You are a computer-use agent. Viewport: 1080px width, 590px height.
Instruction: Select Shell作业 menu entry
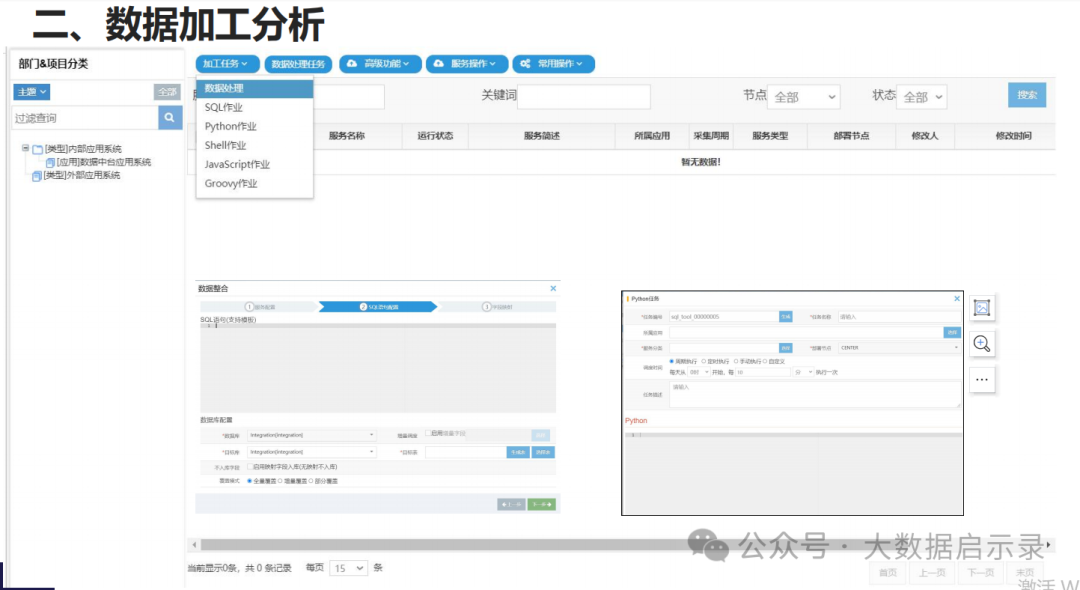tap(254, 145)
